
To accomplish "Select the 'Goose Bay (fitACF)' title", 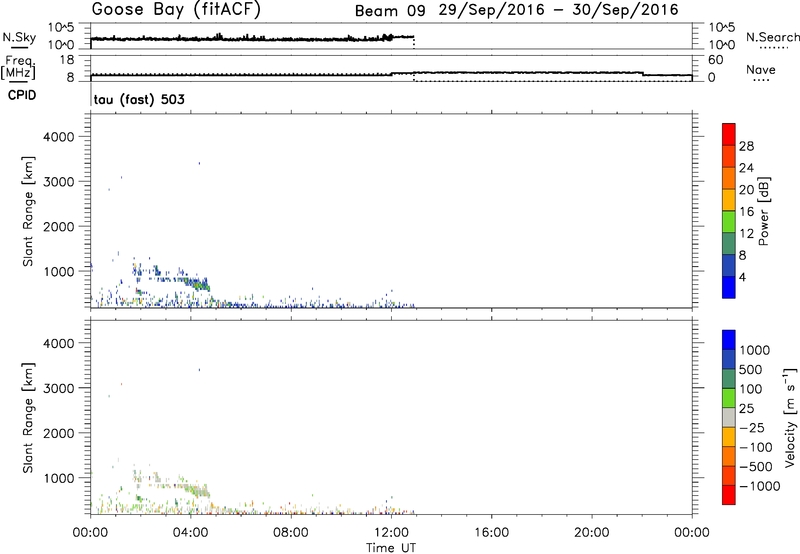I will click(x=176, y=9).
